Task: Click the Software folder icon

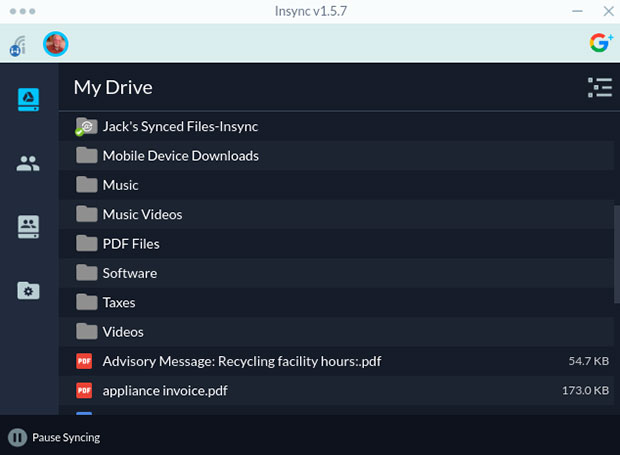Action: click(87, 273)
